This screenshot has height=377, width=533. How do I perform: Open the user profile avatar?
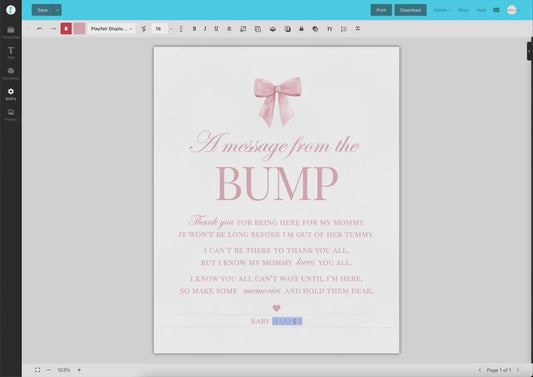[512, 10]
